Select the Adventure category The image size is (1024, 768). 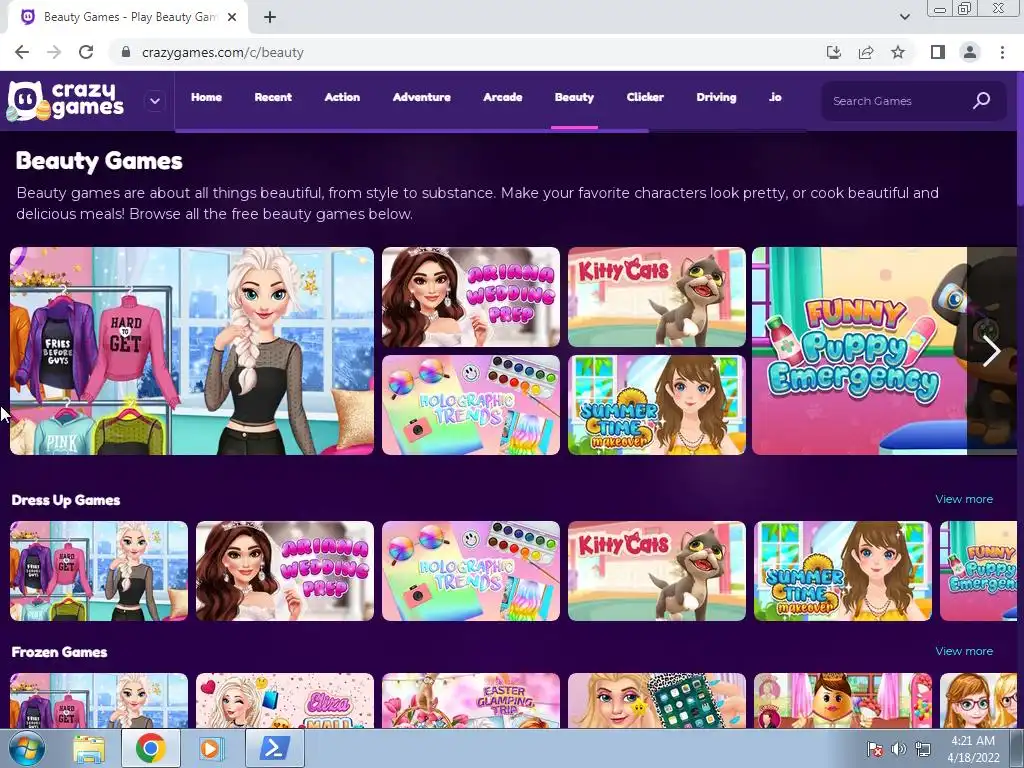(421, 97)
